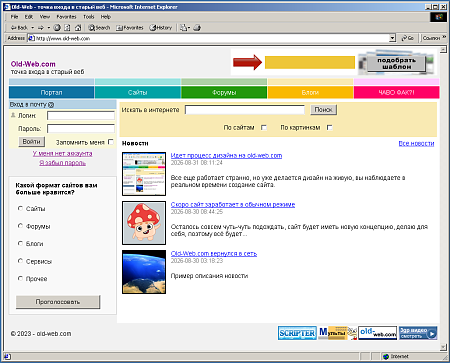Viewport: 450px width, 363px height.
Task: Go to the Home page icon
Action: pyautogui.click(x=78, y=28)
